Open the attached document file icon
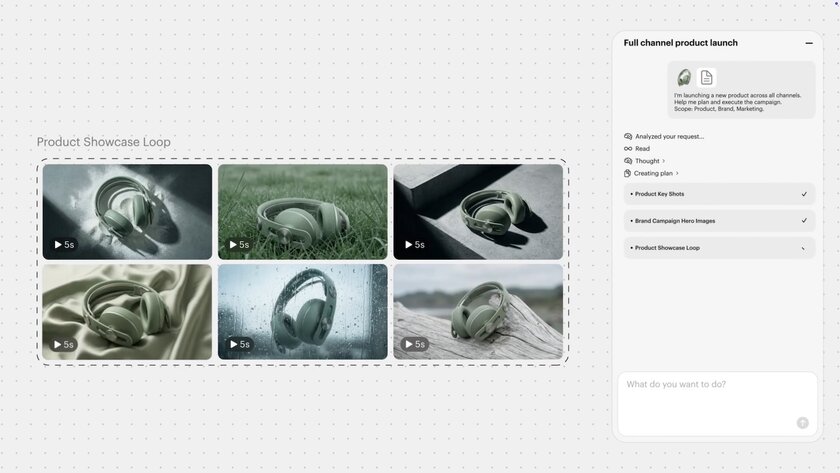This screenshot has width=840, height=473. 707,78
